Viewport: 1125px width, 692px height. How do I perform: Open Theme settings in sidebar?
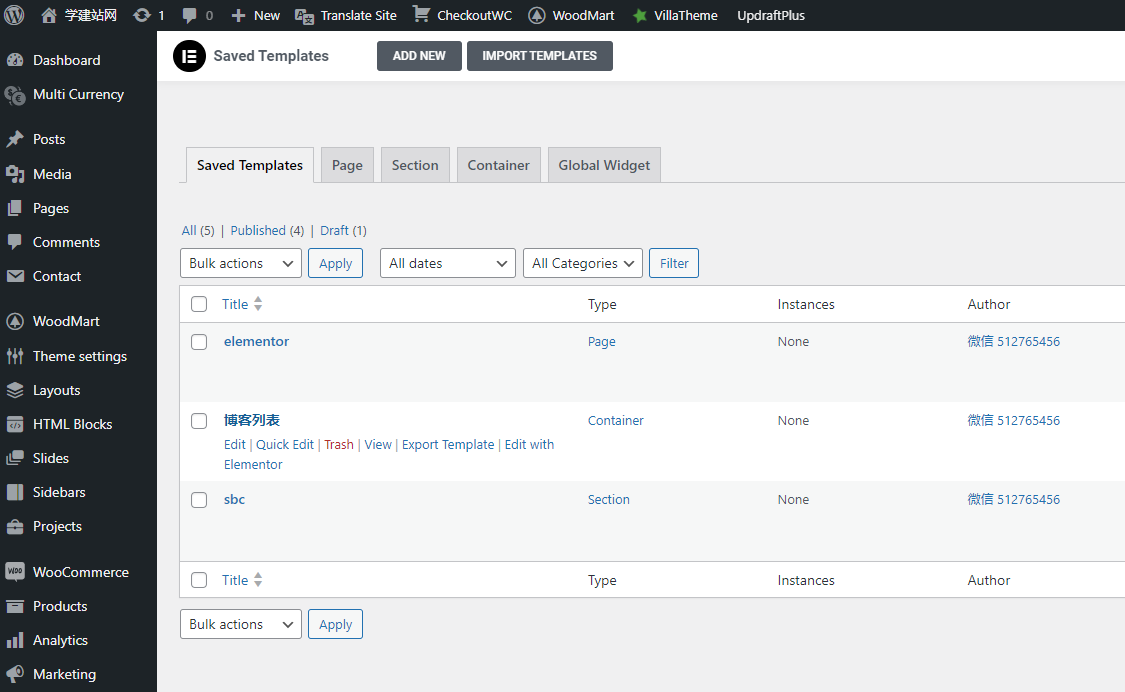pos(79,356)
